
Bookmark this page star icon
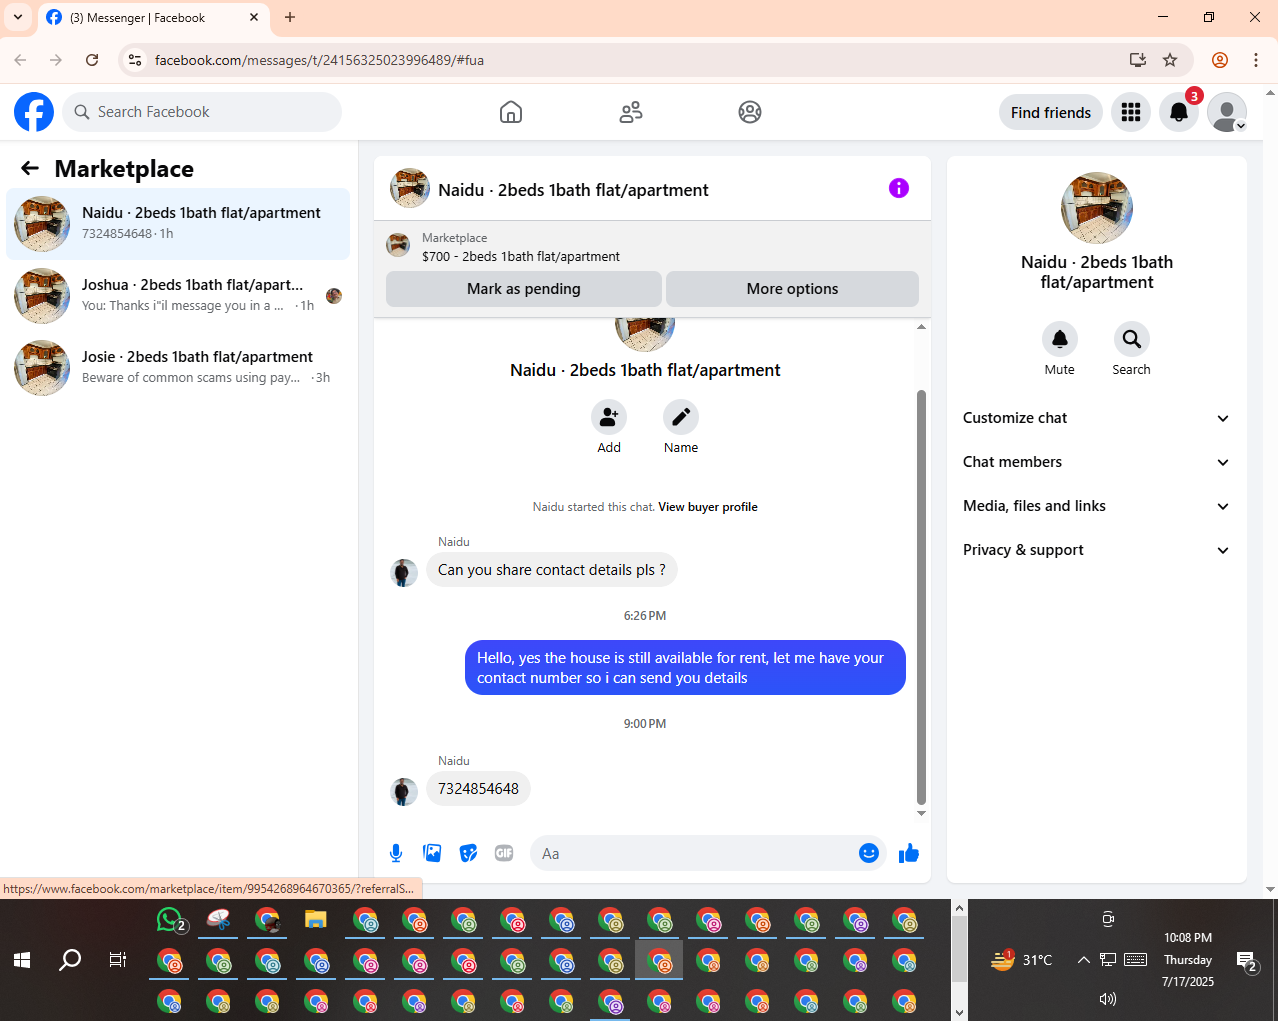click(x=1170, y=60)
